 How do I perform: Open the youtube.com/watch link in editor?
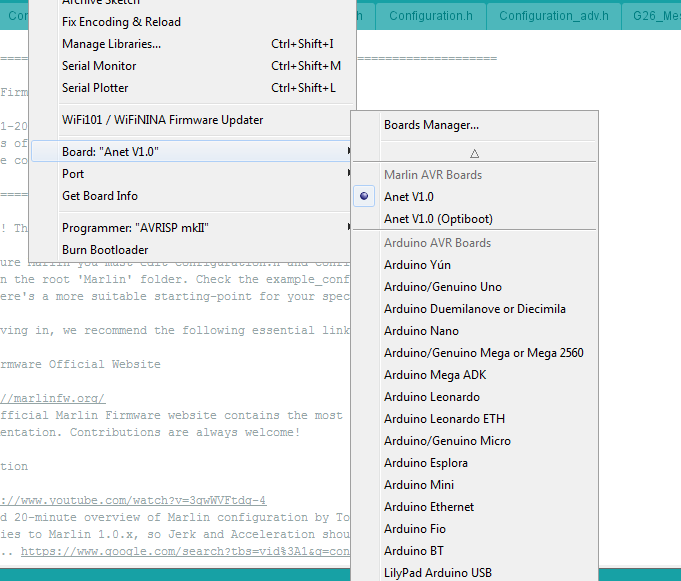click(x=133, y=500)
